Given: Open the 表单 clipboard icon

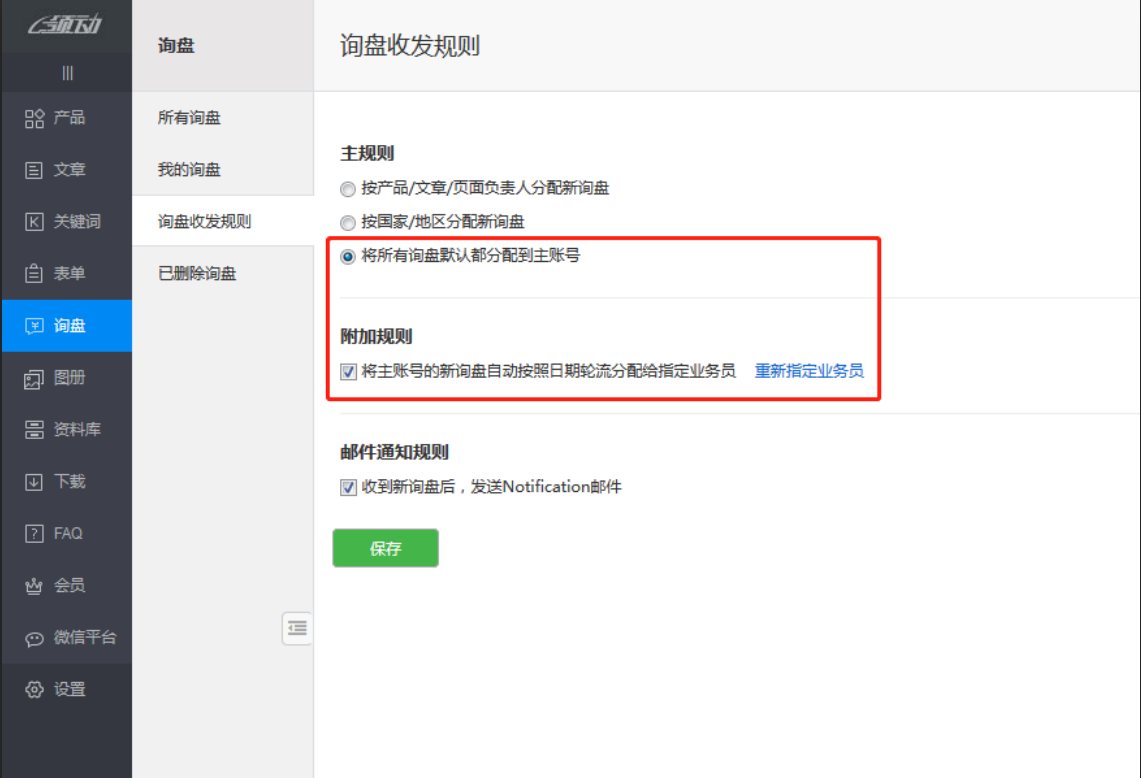Looking at the screenshot, I should coord(34,274).
